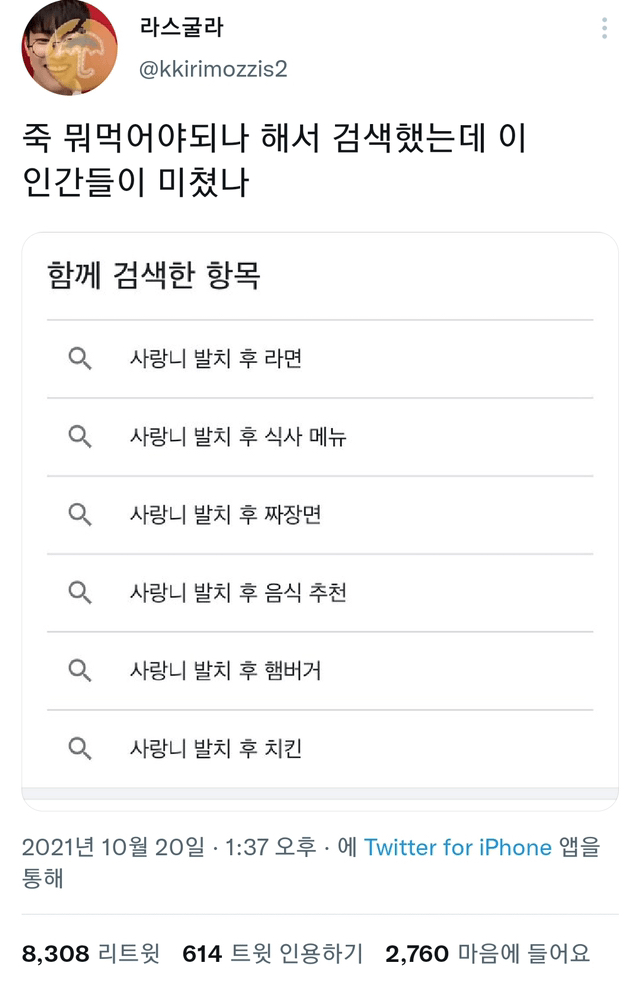Select the 사랑니 발치 후 라면 suggestion
640x986 pixels.
pos(216,359)
